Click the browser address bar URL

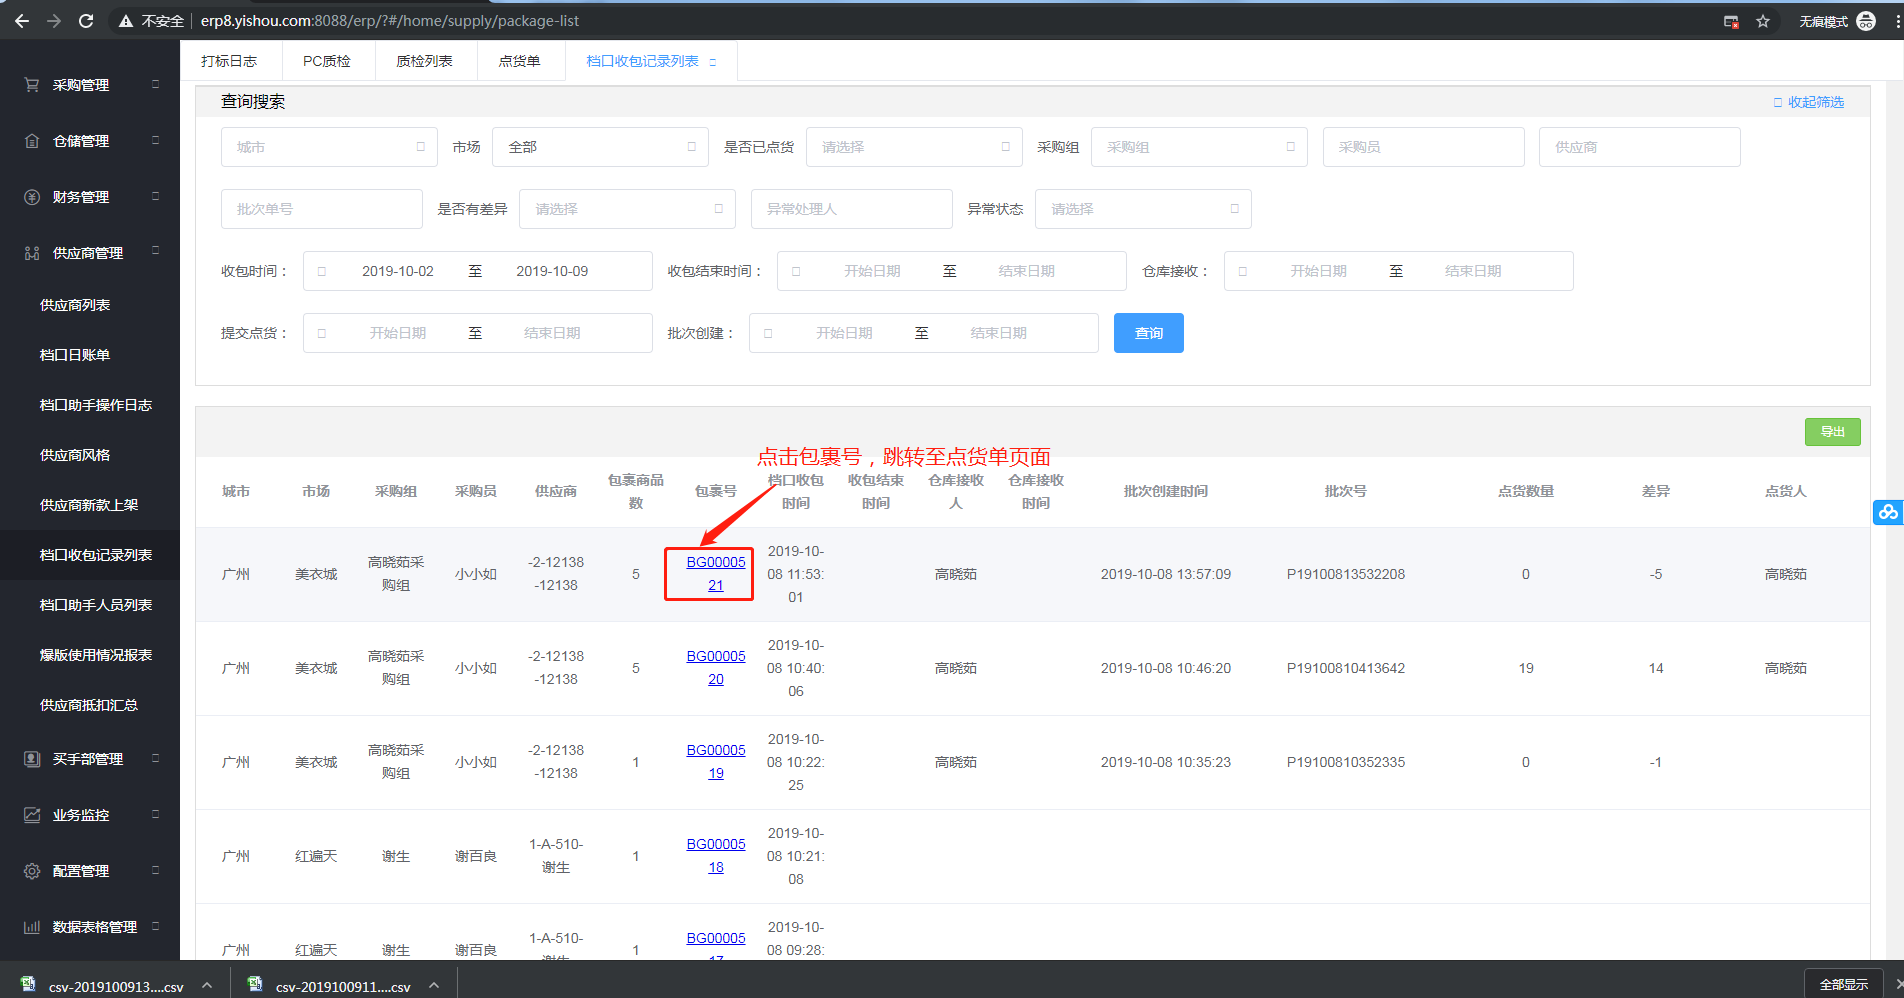coord(390,21)
